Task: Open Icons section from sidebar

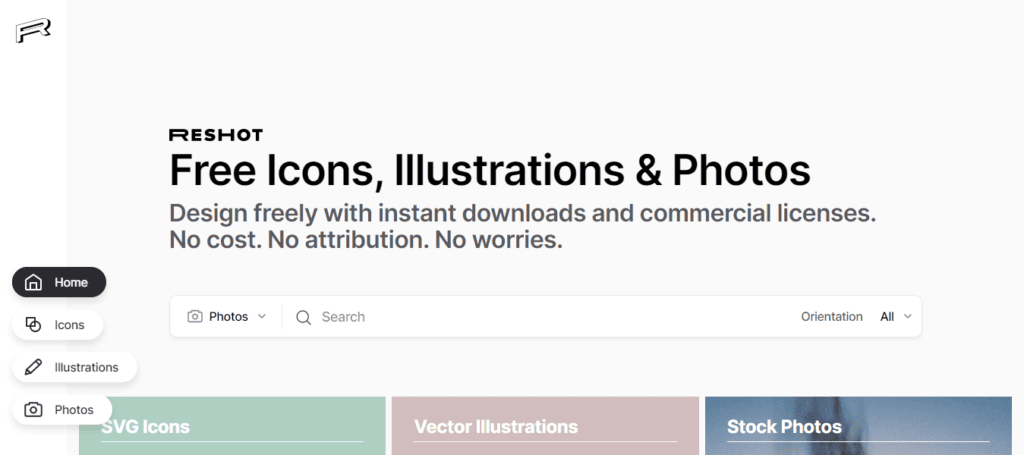Action: tap(57, 324)
